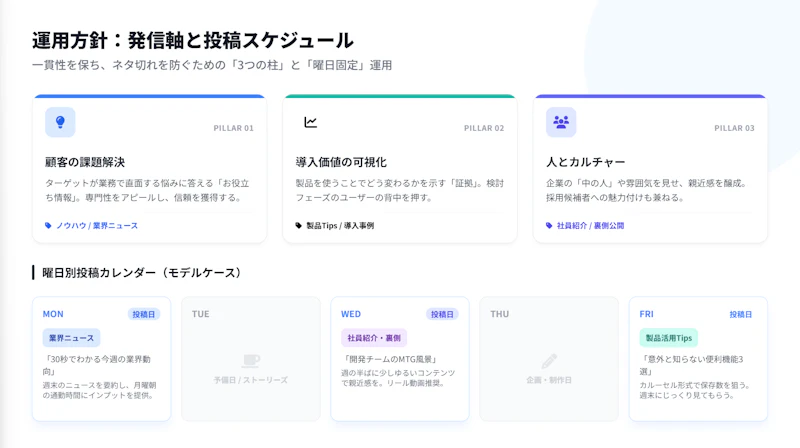The height and width of the screenshot is (448, 800).
Task: Click the 投稿日 badge on the FRI card
Action: (740, 314)
